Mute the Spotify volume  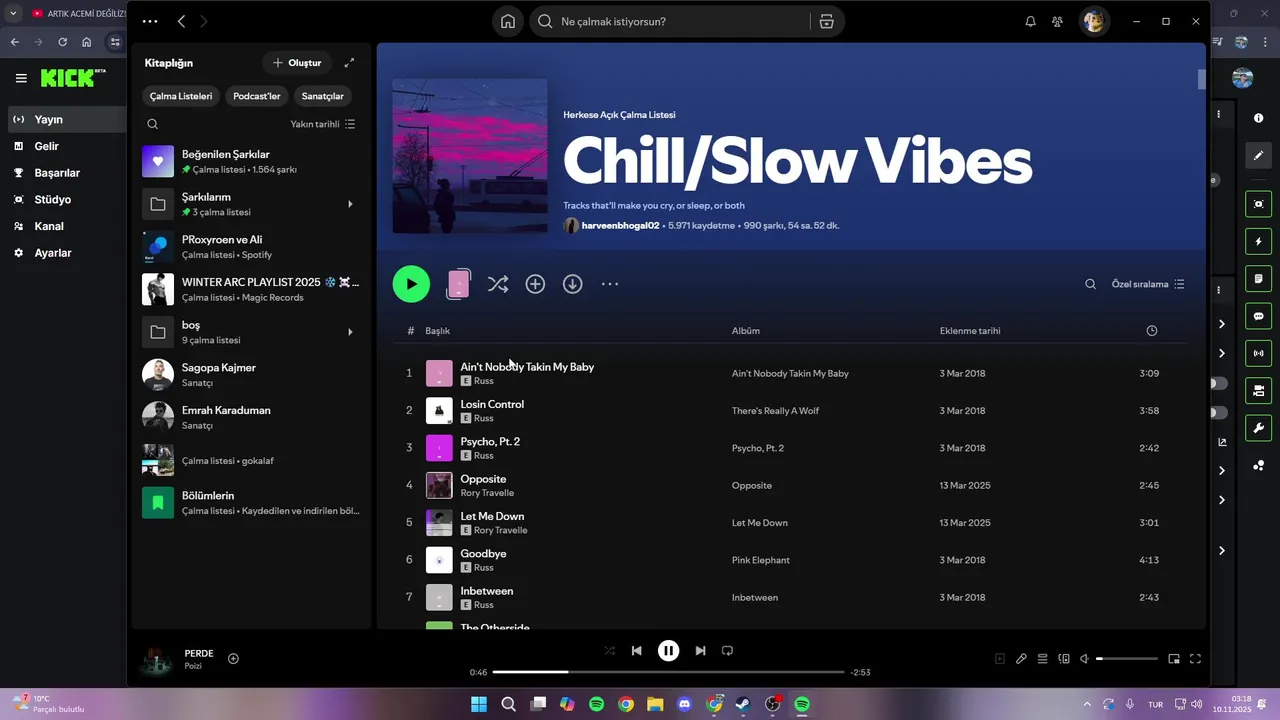1085,659
